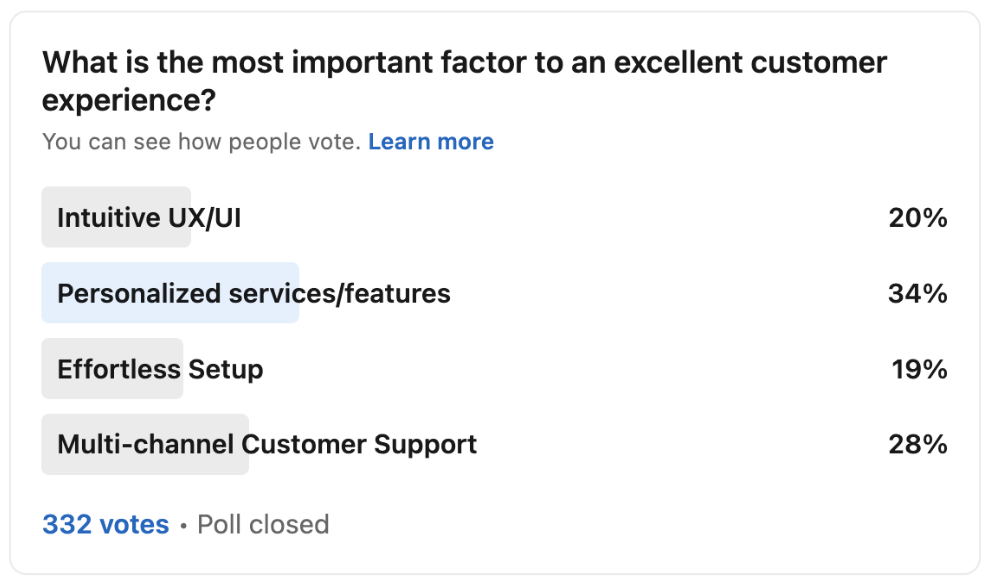Click the blue highlighted leading result bar
Image resolution: width=988 pixels, height=584 pixels.
[170, 293]
